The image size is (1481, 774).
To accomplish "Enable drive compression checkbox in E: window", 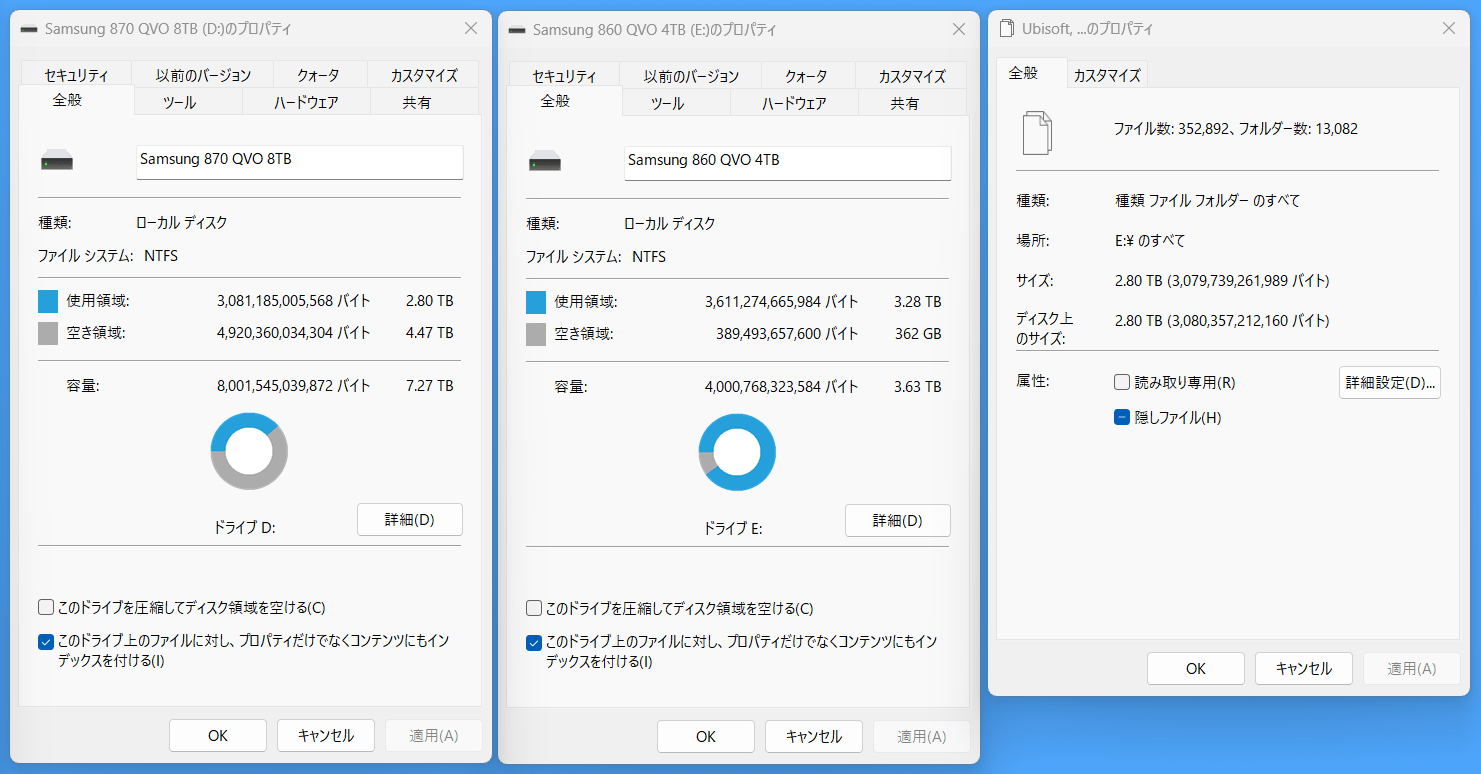I will 534,608.
